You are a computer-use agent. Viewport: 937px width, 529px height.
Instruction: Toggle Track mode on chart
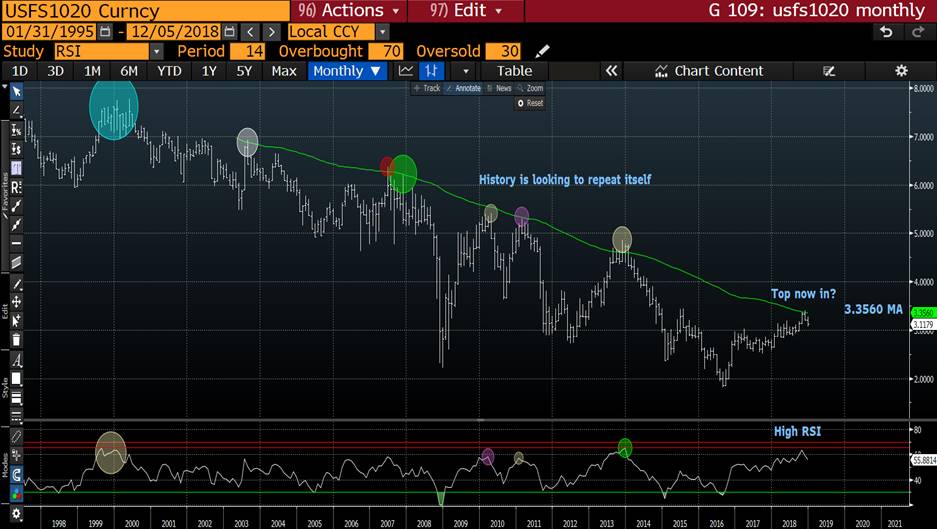[x=426, y=88]
